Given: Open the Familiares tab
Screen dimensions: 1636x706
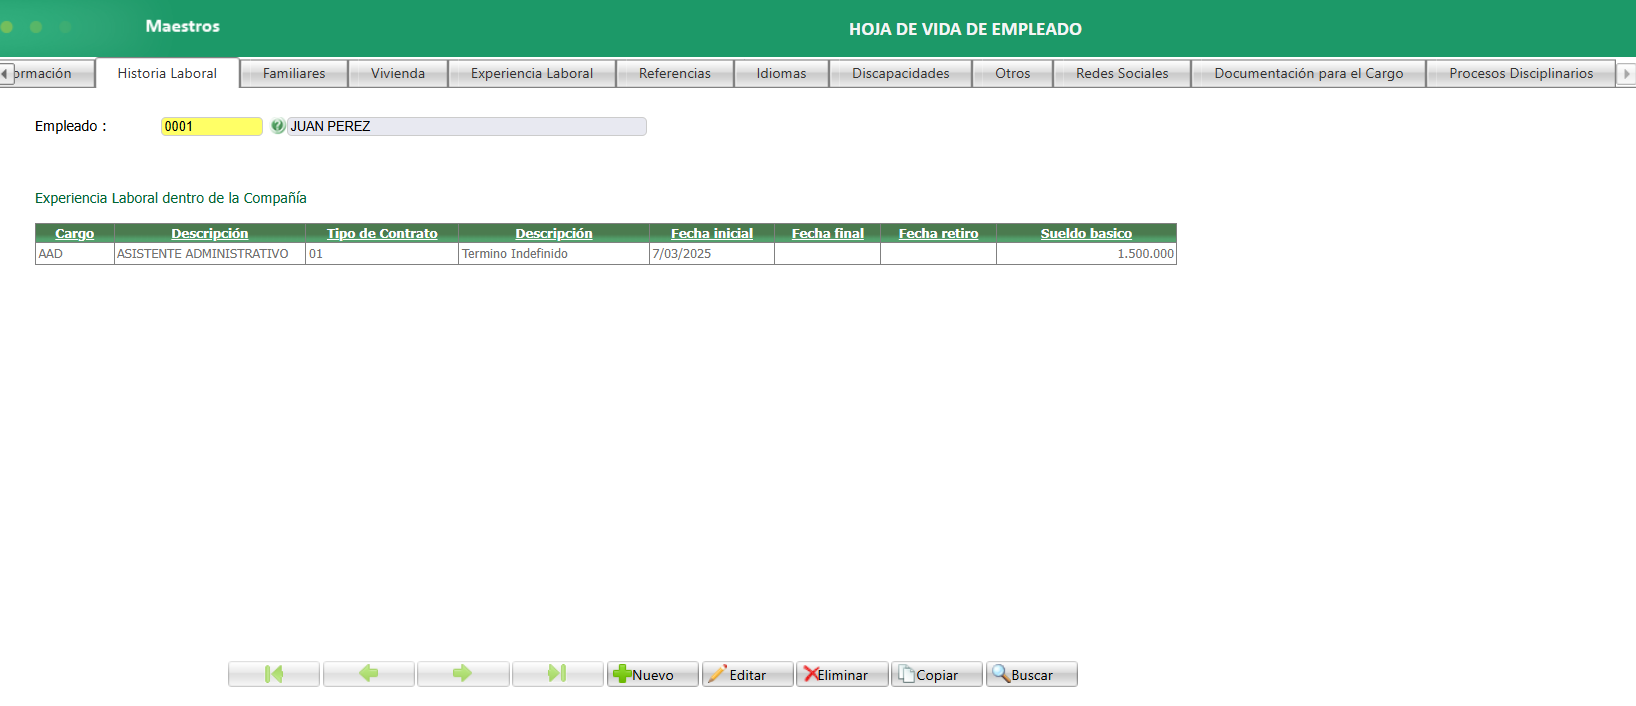Looking at the screenshot, I should pos(294,73).
